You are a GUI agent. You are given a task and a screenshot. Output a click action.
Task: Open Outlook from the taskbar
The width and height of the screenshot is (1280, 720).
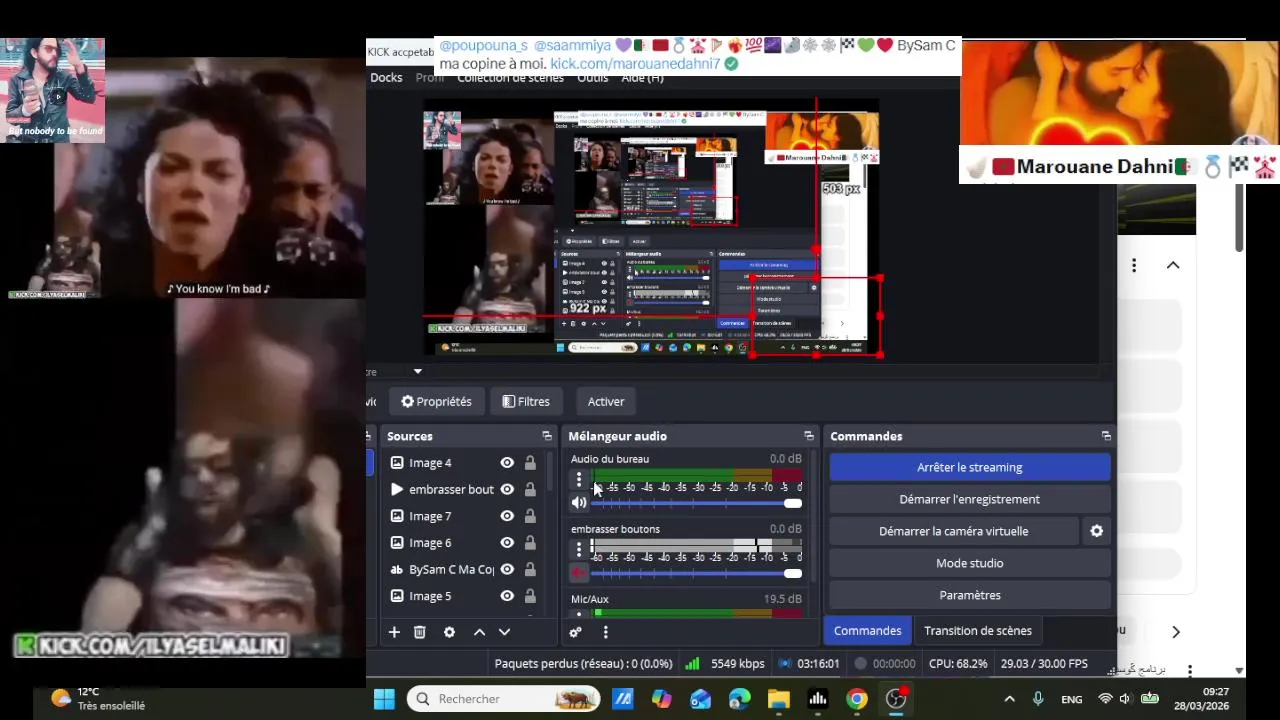(x=700, y=699)
